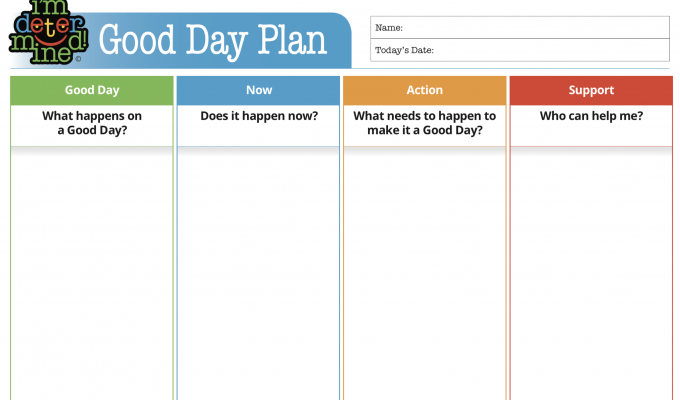Click the Good Day Plan title
680x400 pixels.
coord(212,41)
